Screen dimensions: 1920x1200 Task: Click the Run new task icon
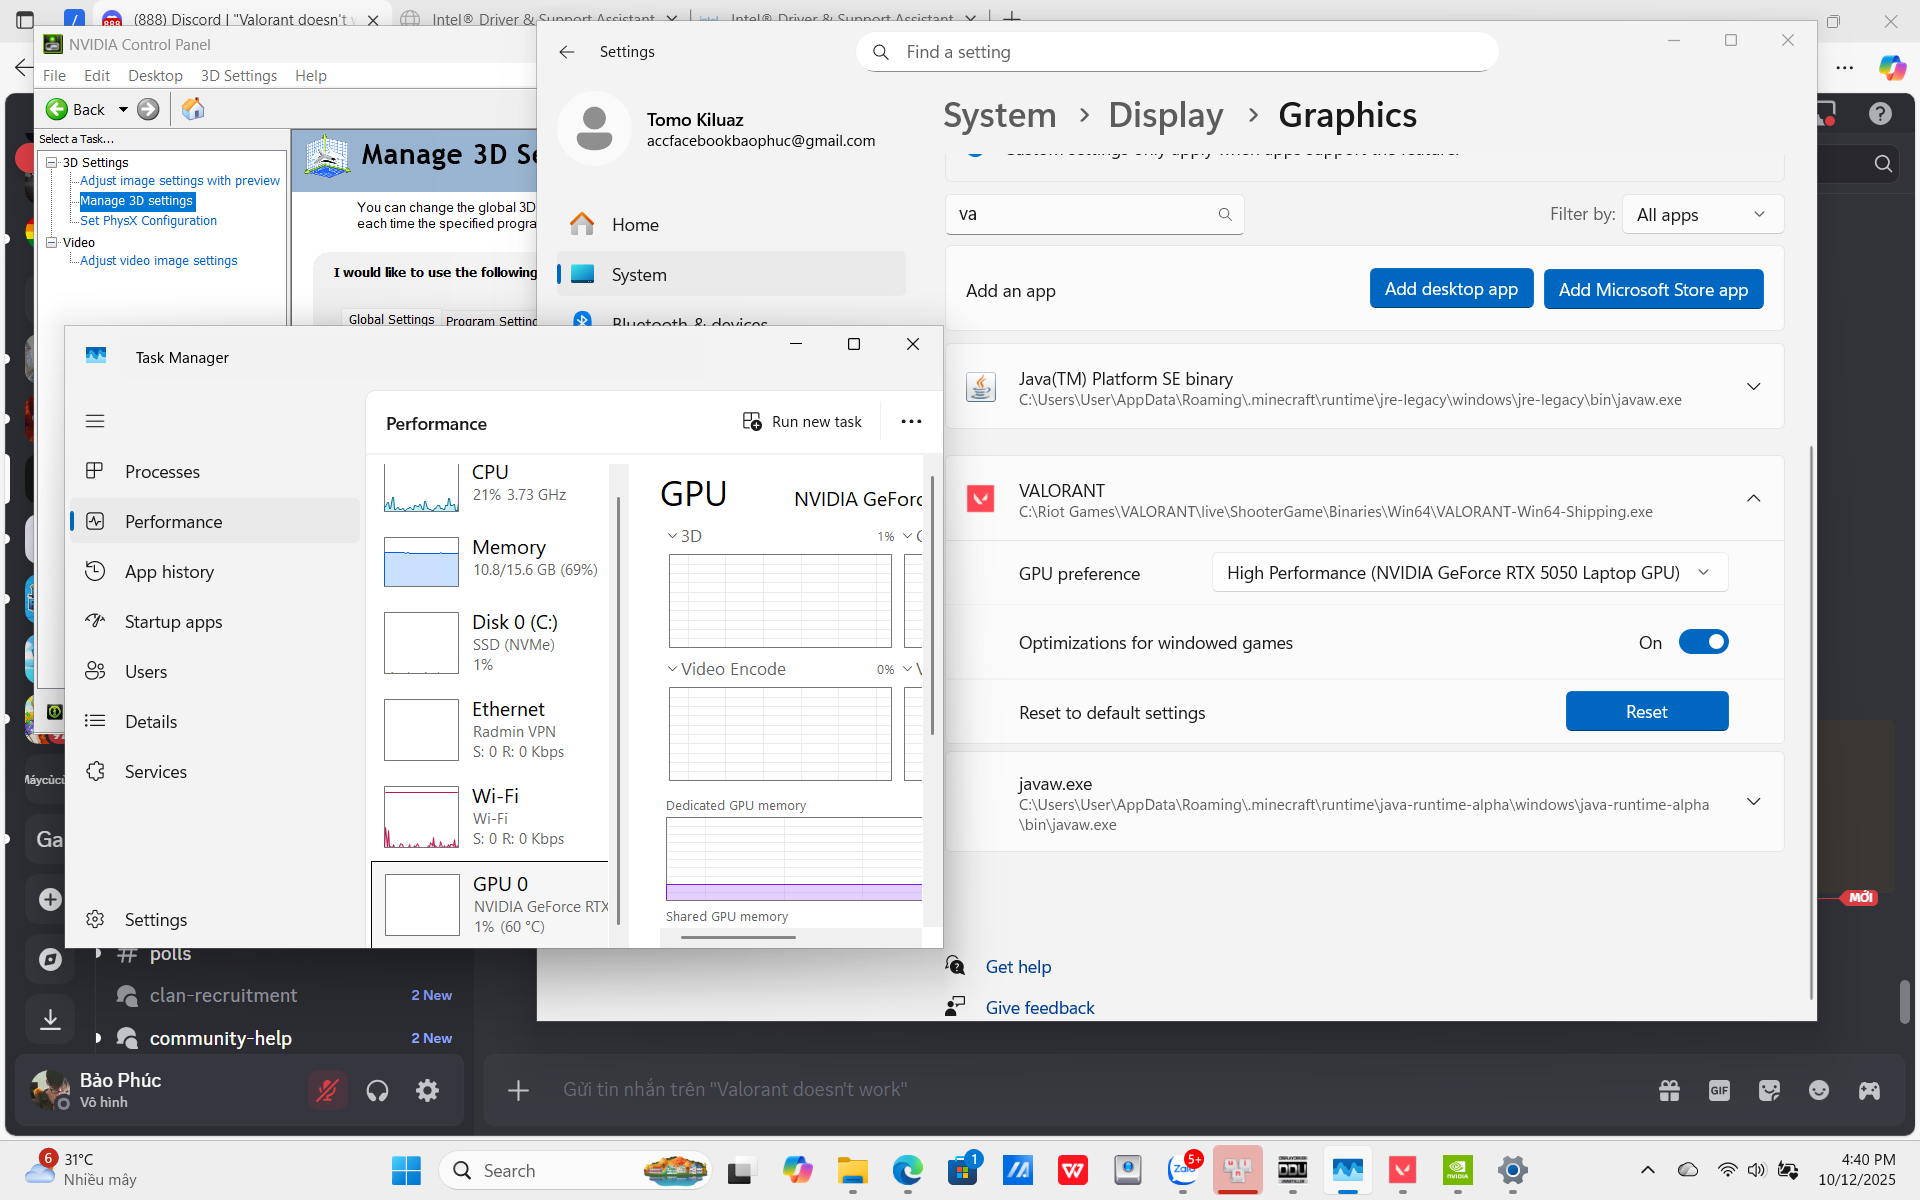point(752,421)
